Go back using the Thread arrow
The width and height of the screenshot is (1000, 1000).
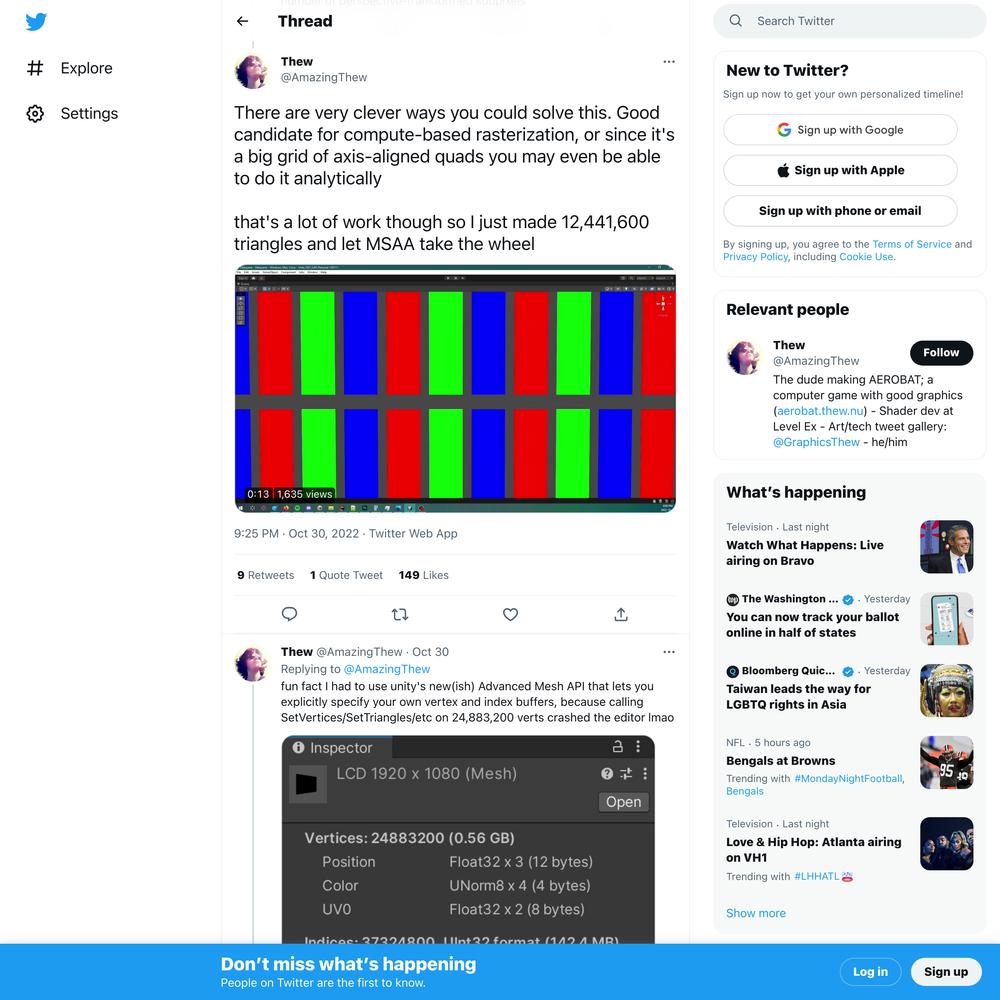(x=242, y=21)
